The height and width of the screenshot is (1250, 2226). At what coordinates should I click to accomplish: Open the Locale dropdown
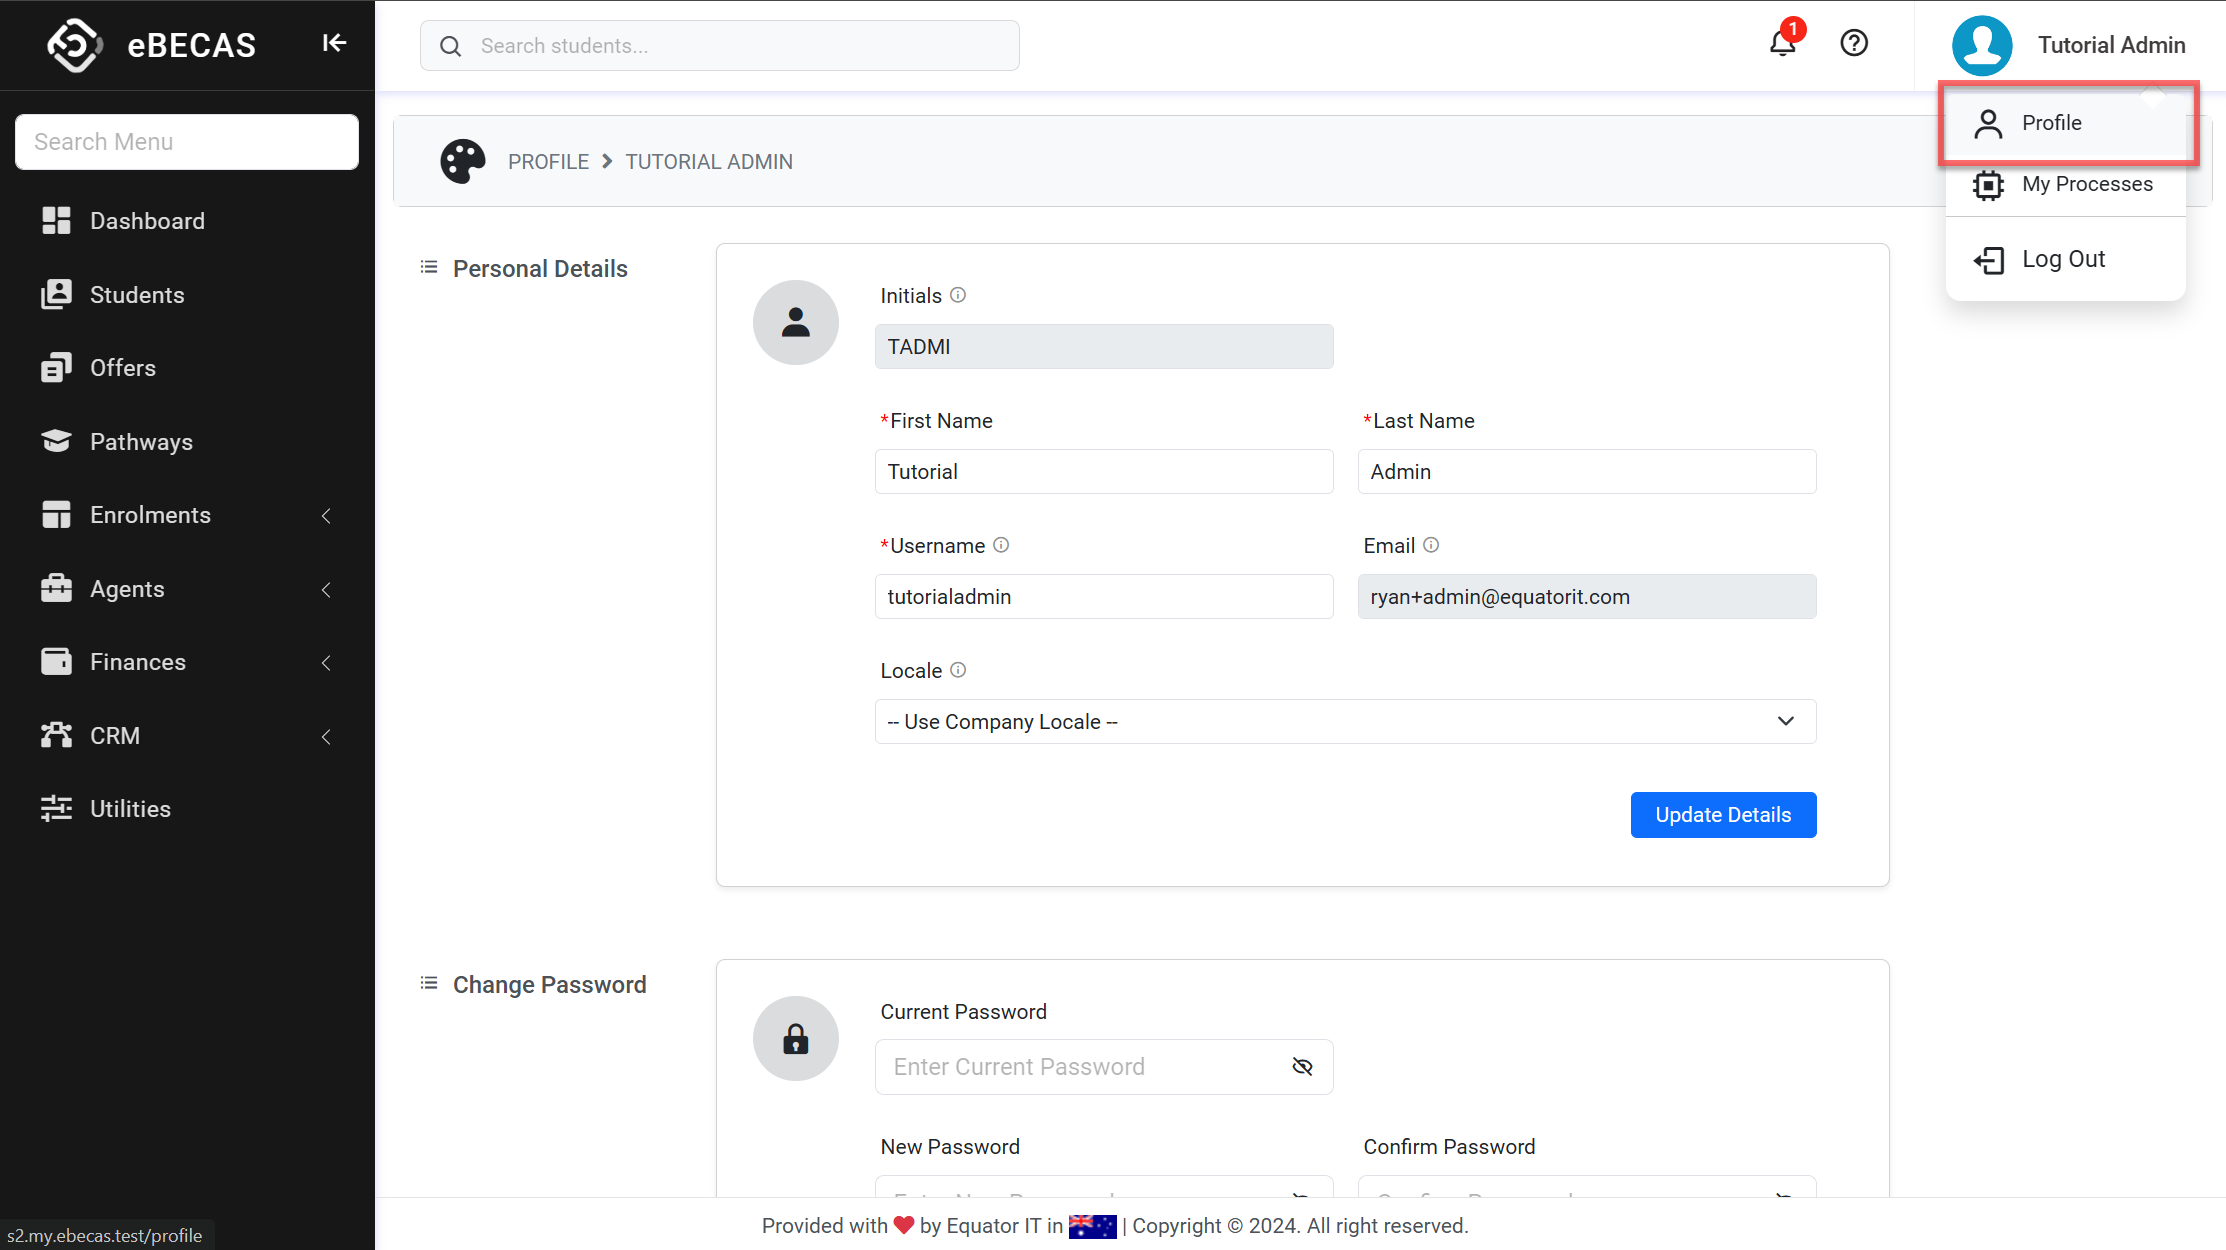click(1345, 721)
